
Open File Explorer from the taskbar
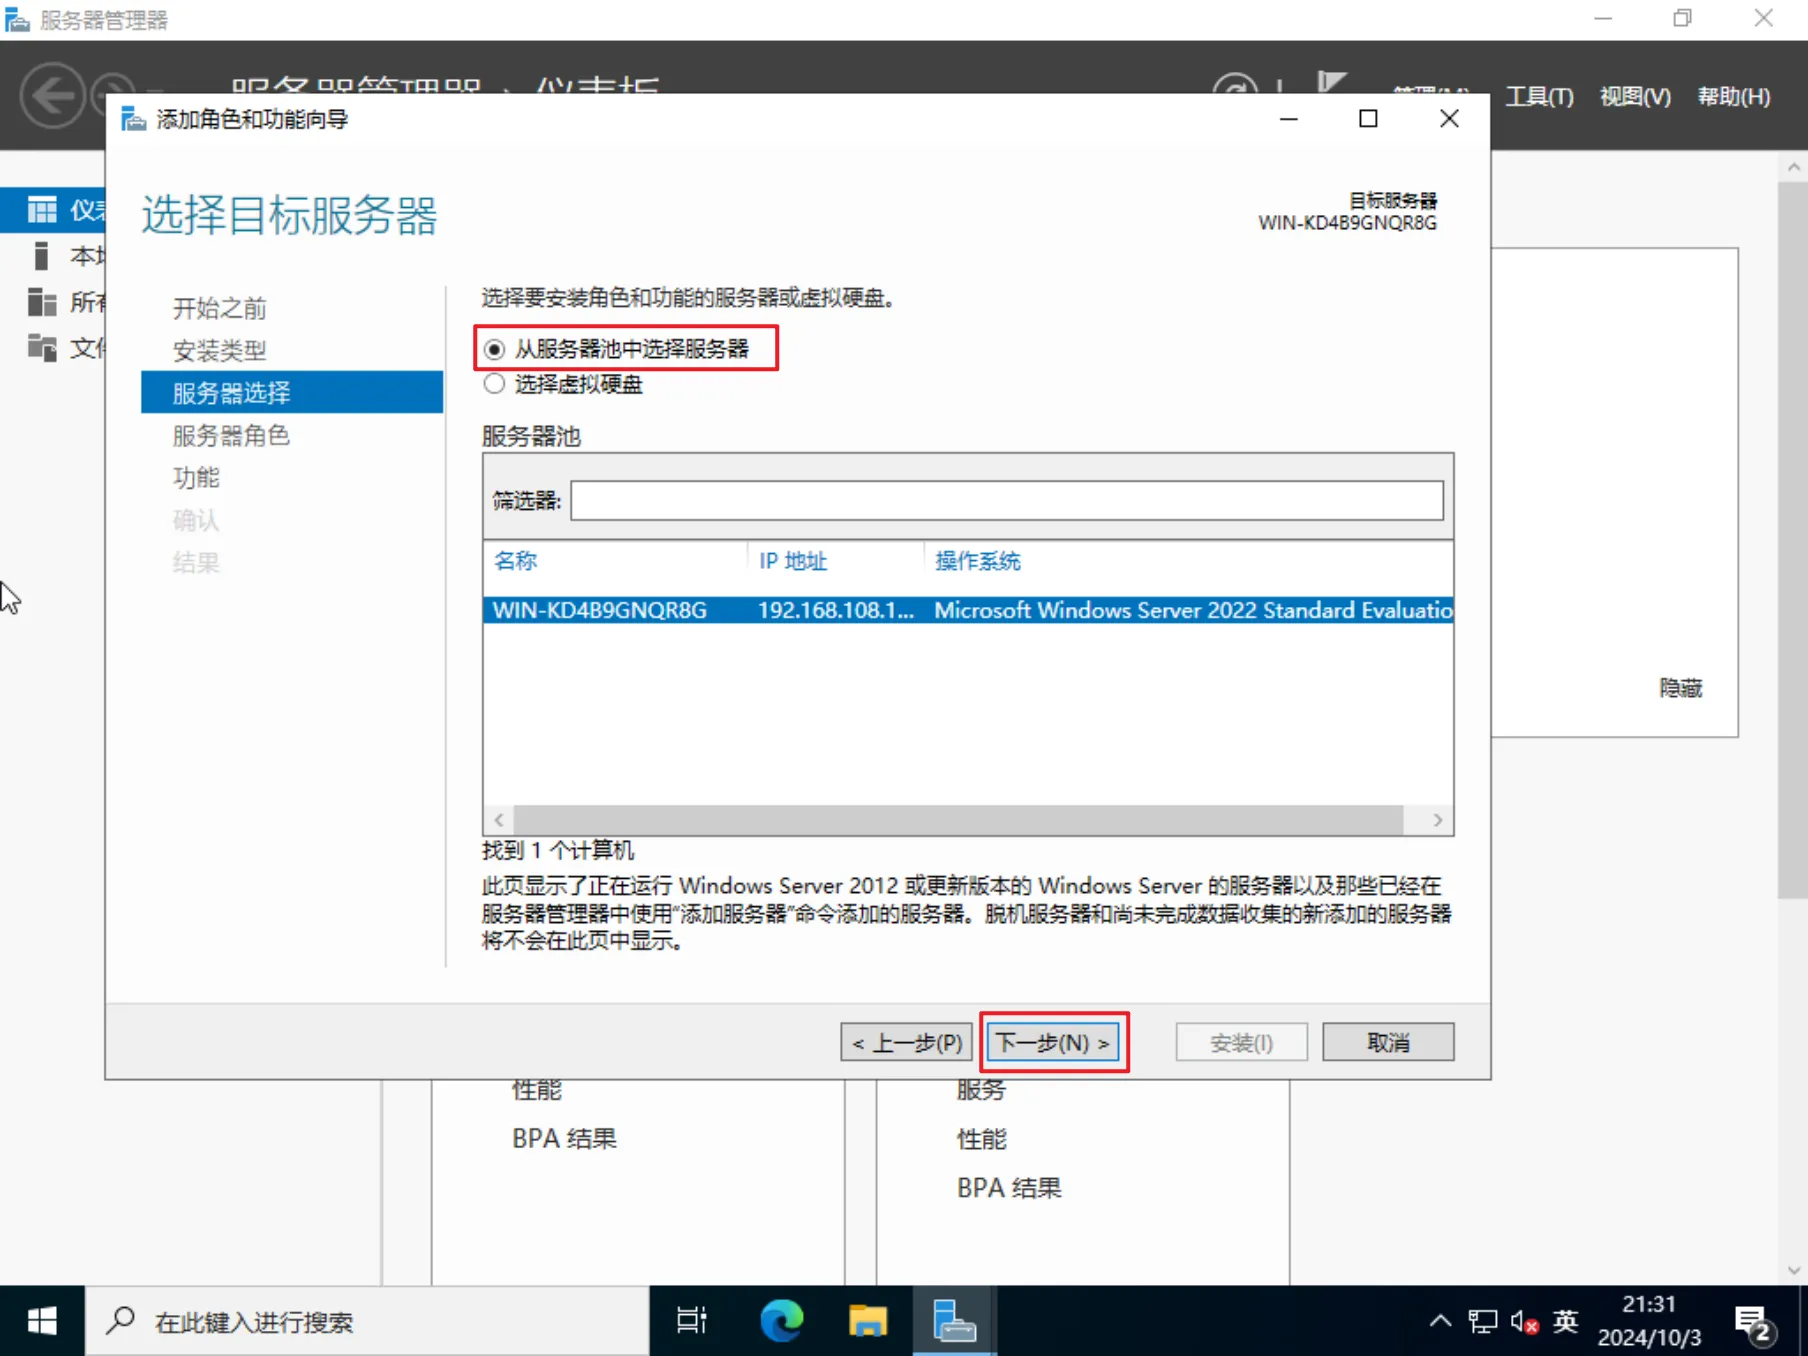867,1321
